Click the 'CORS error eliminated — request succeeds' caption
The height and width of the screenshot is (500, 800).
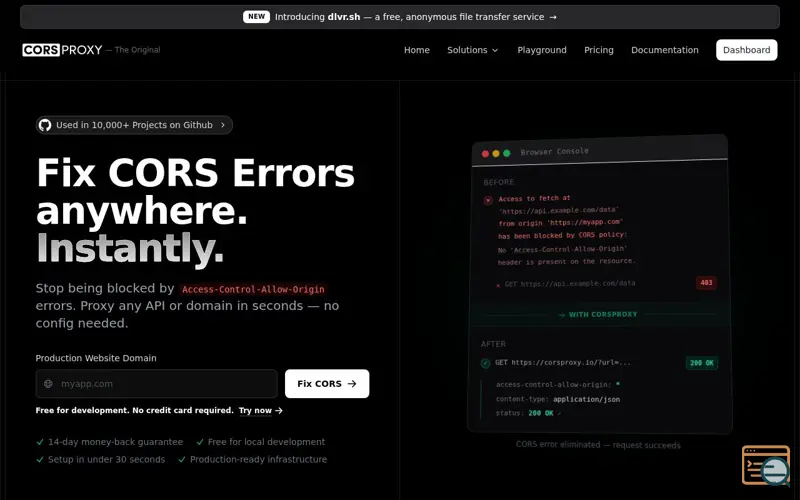(598, 445)
